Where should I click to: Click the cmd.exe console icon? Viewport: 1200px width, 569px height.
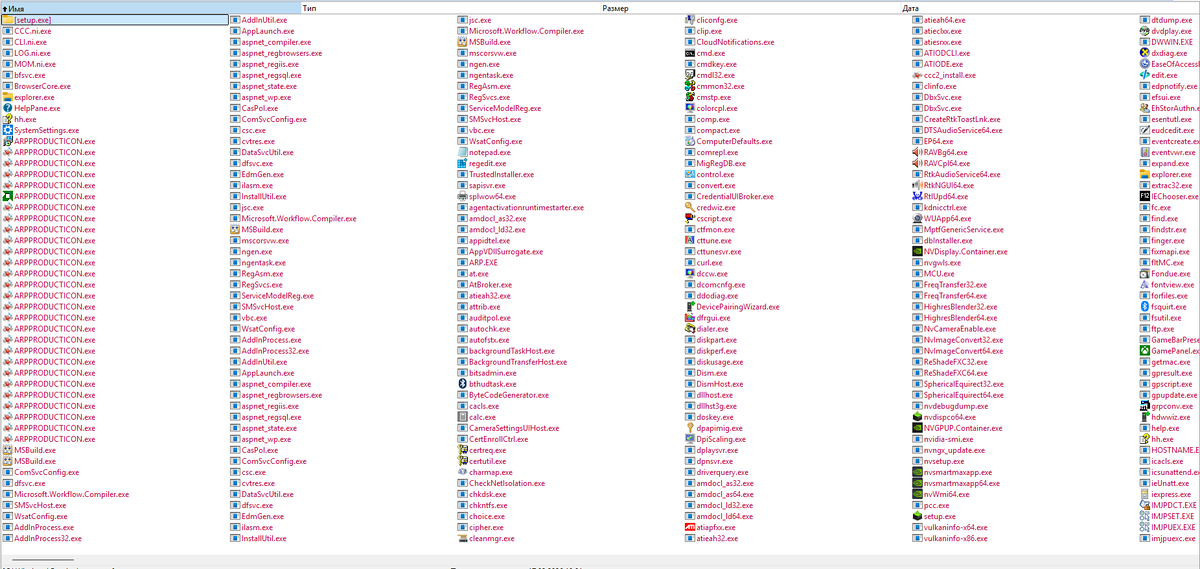[x=689, y=53]
